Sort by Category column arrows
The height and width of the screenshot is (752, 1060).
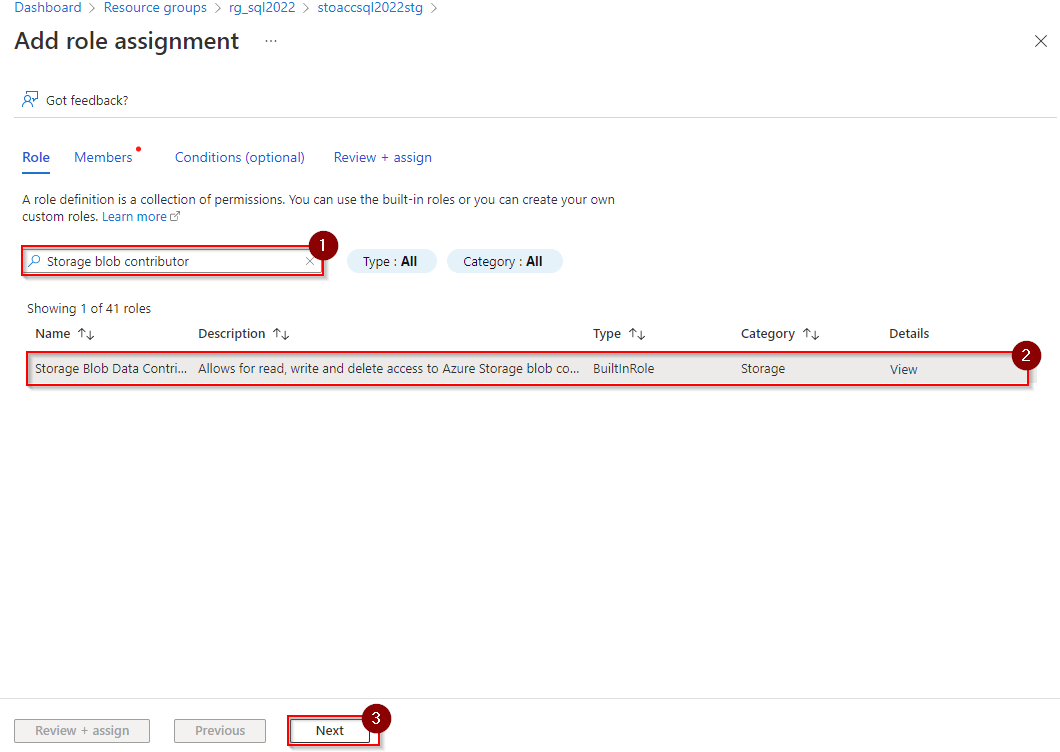click(x=811, y=334)
